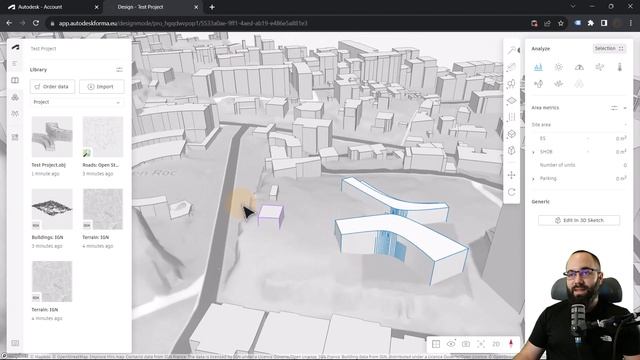Expand the Parking row

(x=533, y=179)
